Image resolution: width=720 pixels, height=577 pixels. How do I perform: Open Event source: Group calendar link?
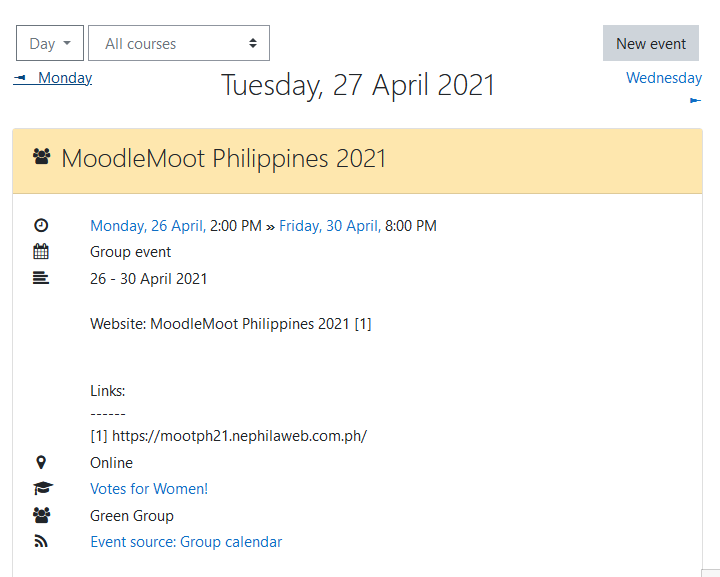point(186,542)
